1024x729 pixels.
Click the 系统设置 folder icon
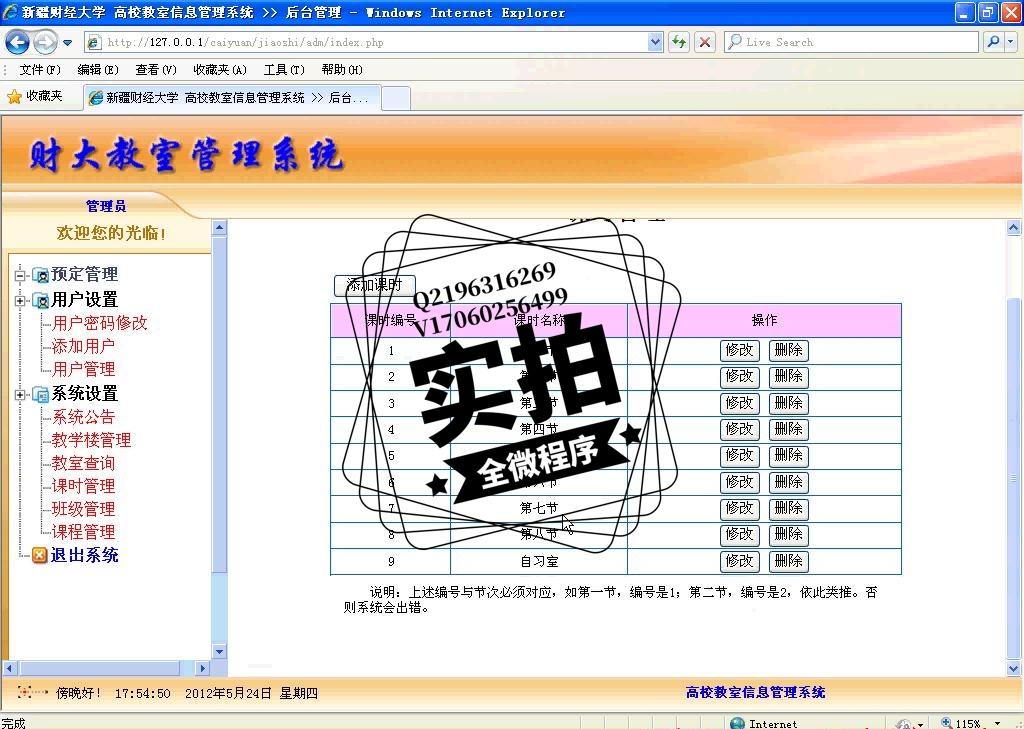[40, 395]
